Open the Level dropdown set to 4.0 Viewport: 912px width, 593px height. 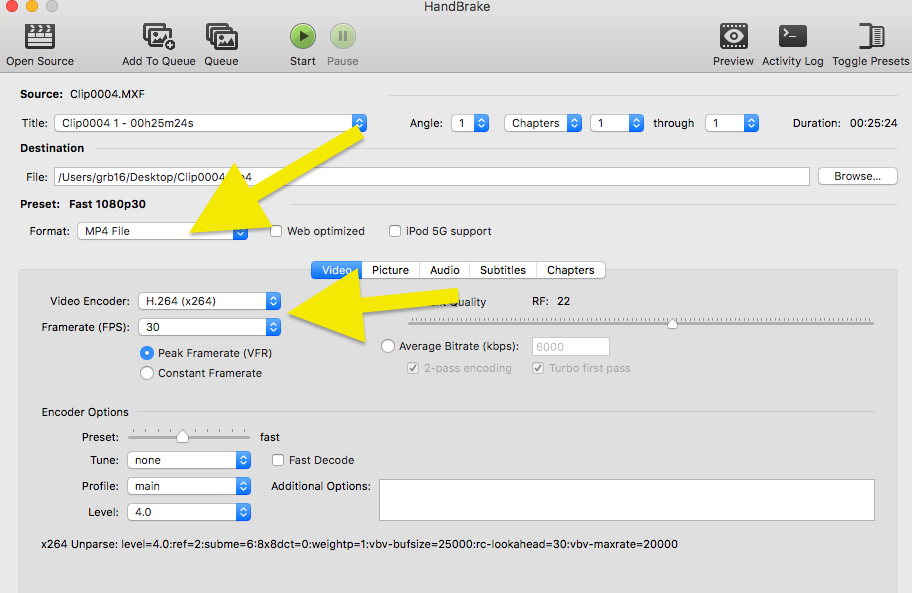tap(189, 512)
